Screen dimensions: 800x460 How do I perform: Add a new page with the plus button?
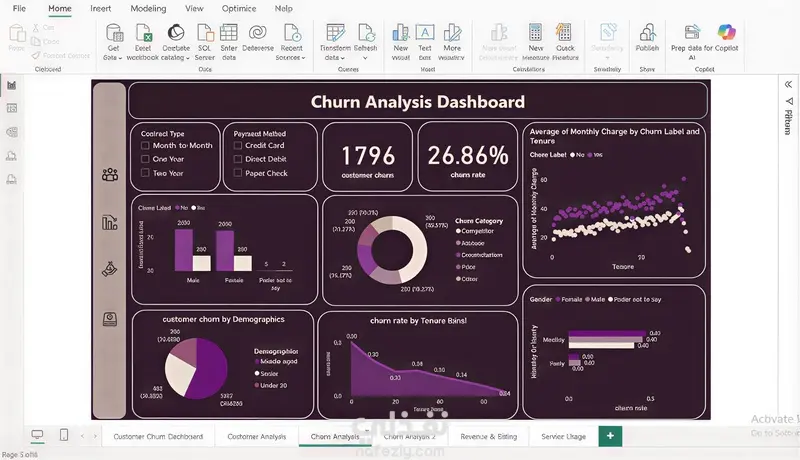(610, 436)
